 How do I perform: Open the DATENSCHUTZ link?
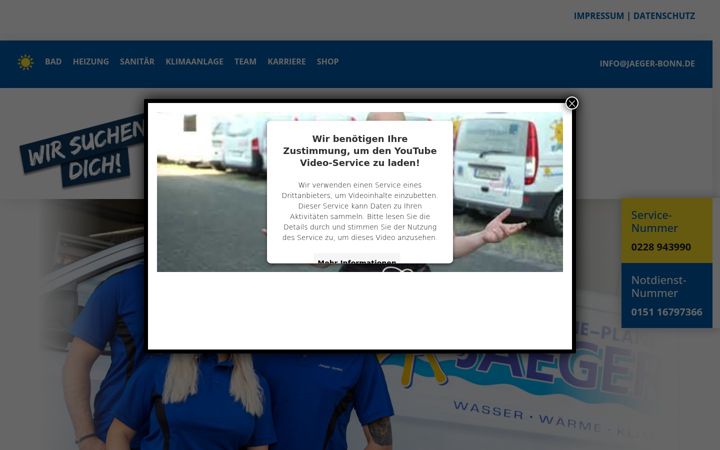coord(664,16)
